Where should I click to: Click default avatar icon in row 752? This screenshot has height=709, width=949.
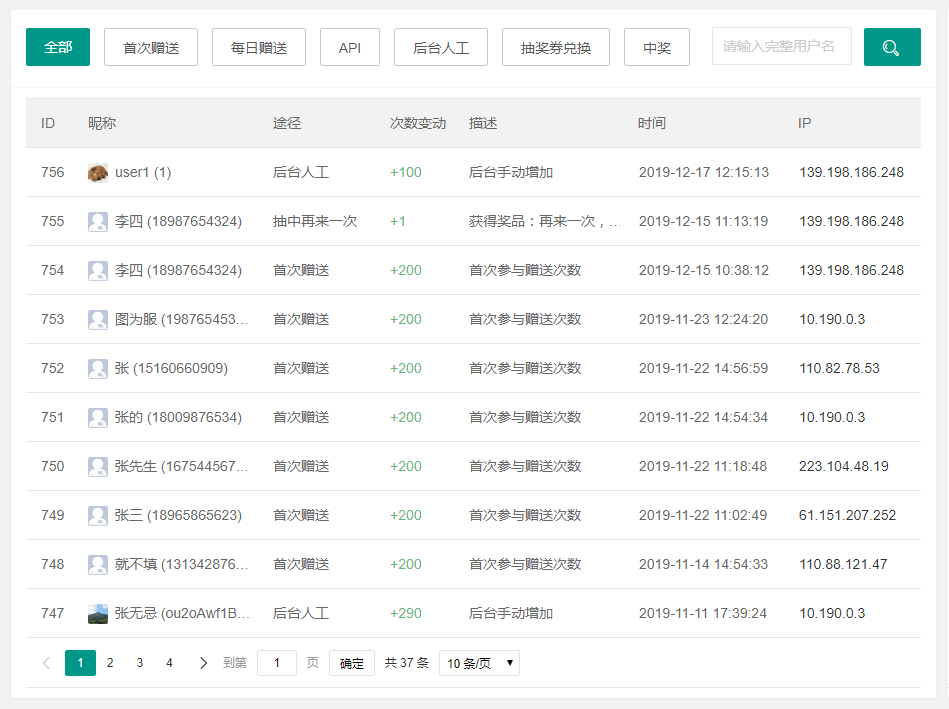click(97, 368)
